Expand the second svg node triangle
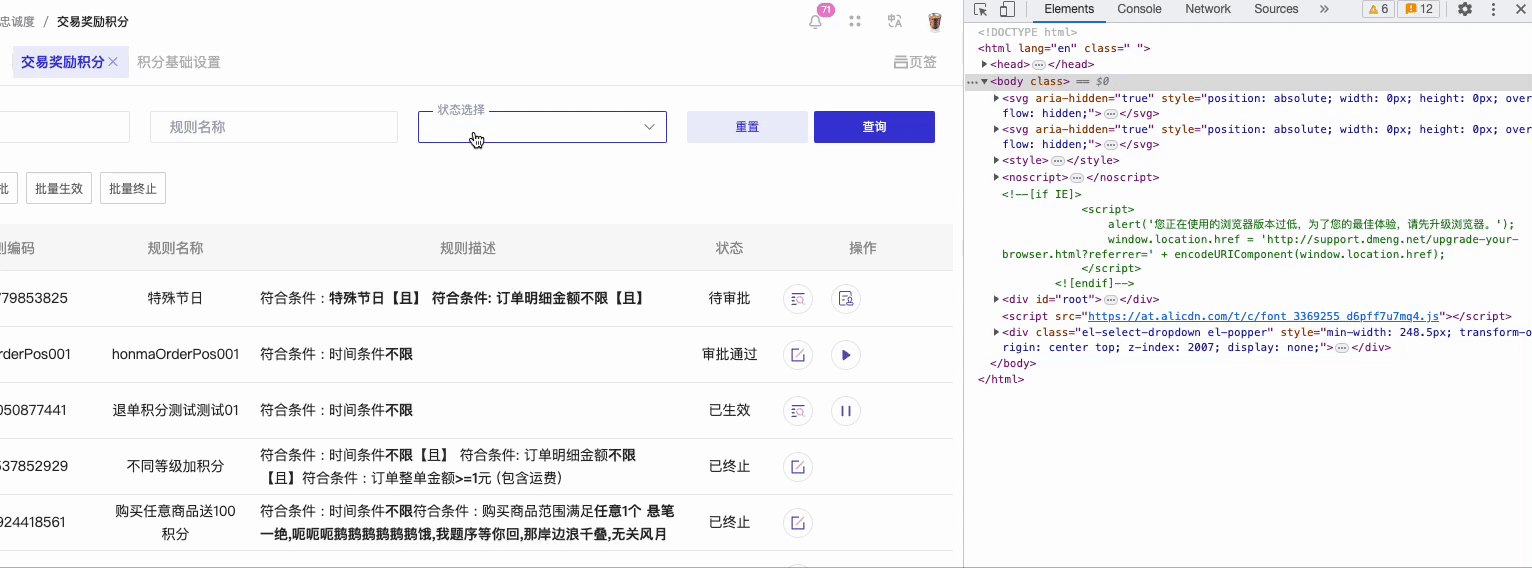This screenshot has height=568, width=1532. pyautogui.click(x=996, y=129)
